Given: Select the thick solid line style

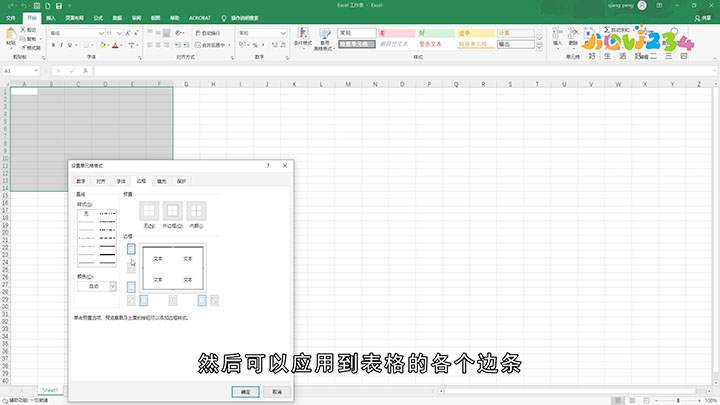Looking at the screenshot, I should (x=107, y=254).
